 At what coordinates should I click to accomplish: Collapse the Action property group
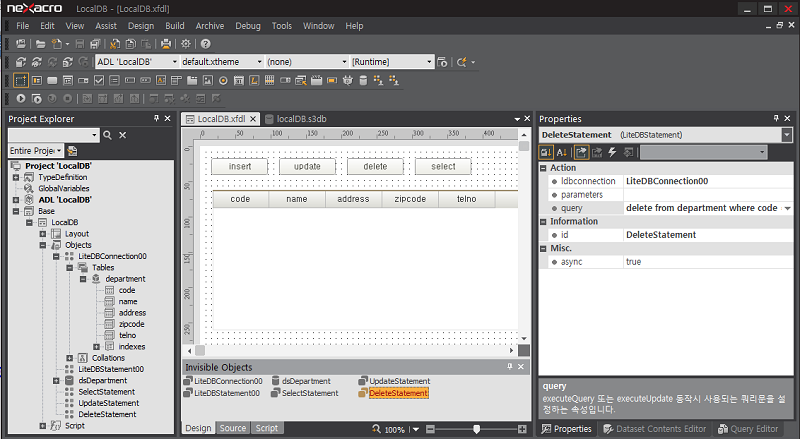pyautogui.click(x=543, y=168)
